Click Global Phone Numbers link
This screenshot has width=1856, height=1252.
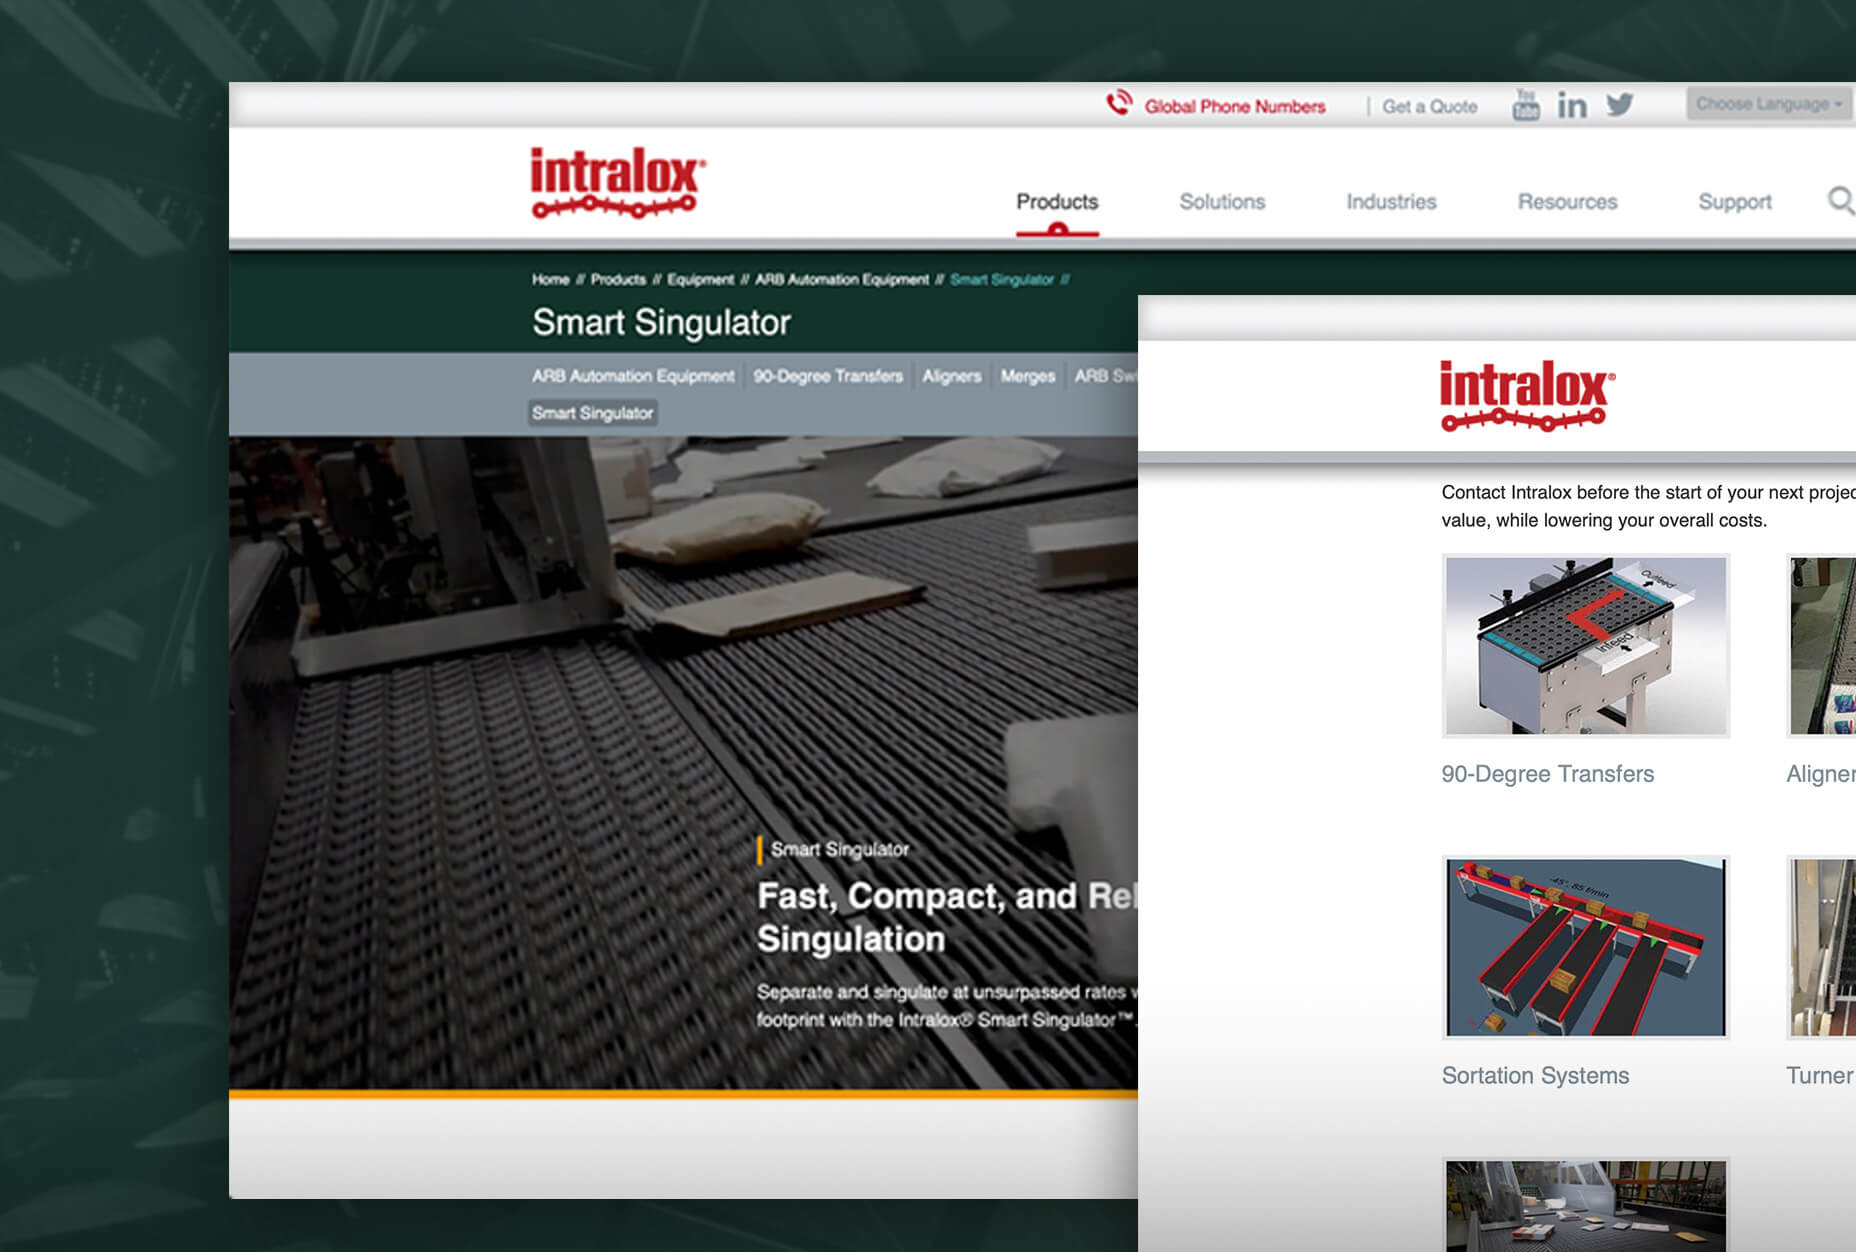[1234, 107]
